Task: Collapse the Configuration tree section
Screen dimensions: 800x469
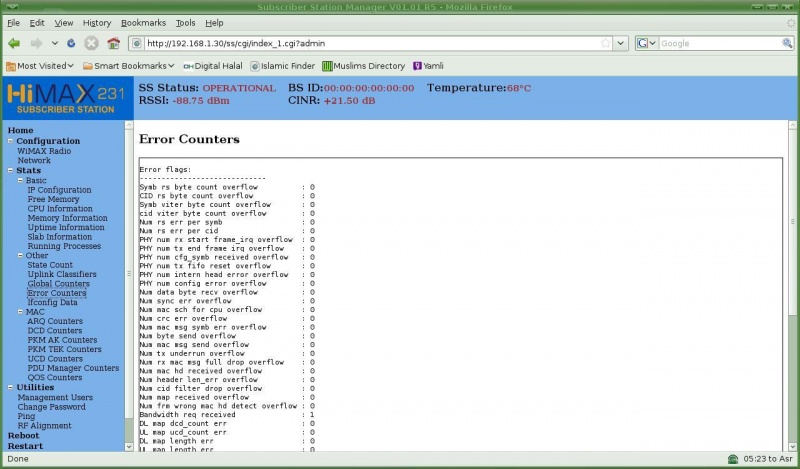Action: (10, 141)
